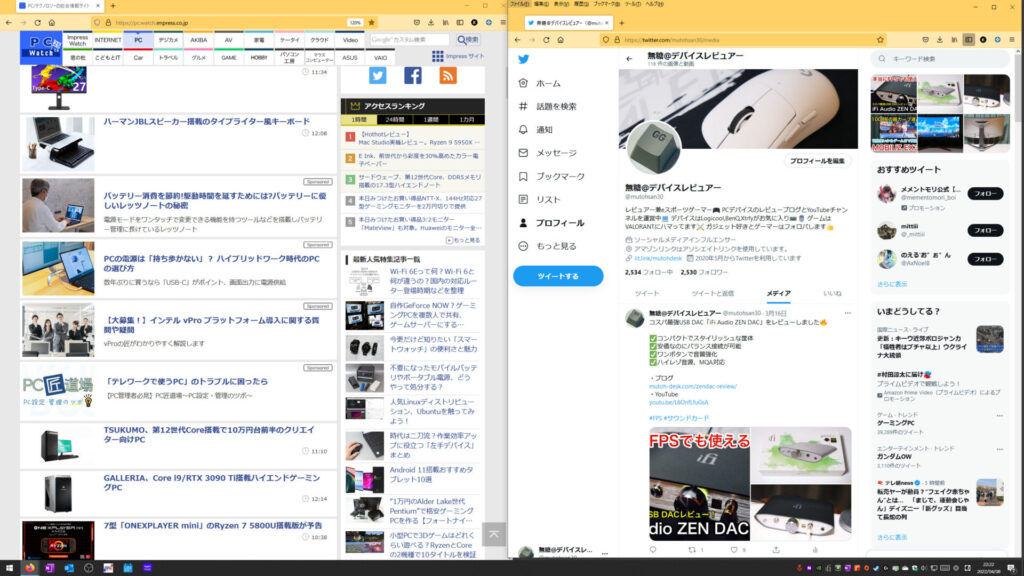This screenshot has width=1024, height=576.
Task: Switch to the Likes tab on profile
Action: tap(832, 294)
